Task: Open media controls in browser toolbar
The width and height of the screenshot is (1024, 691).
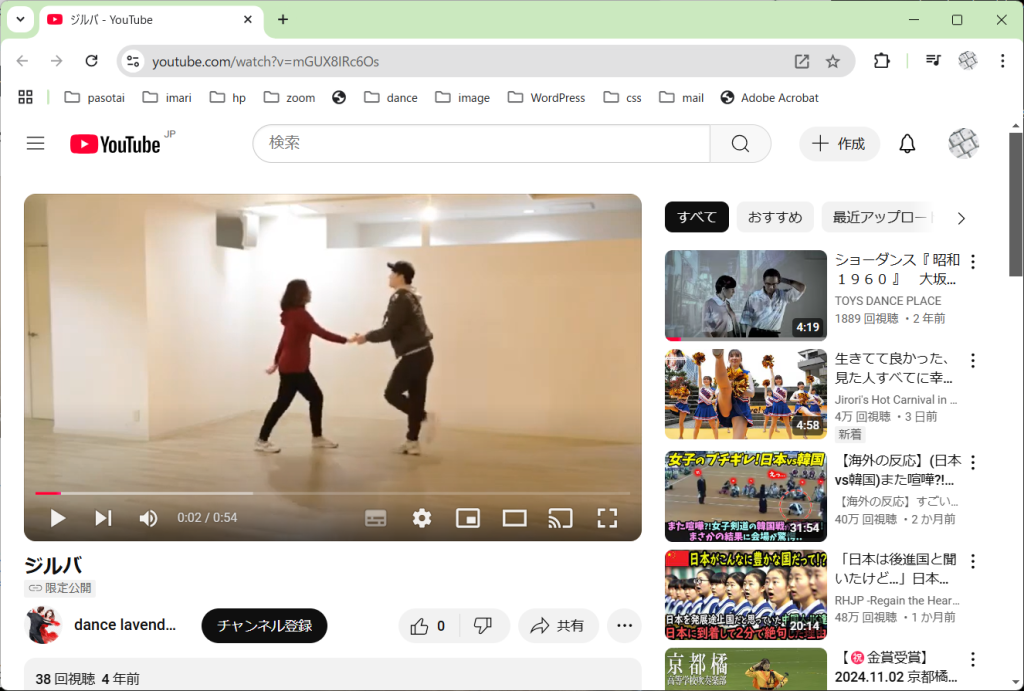Action: [933, 61]
